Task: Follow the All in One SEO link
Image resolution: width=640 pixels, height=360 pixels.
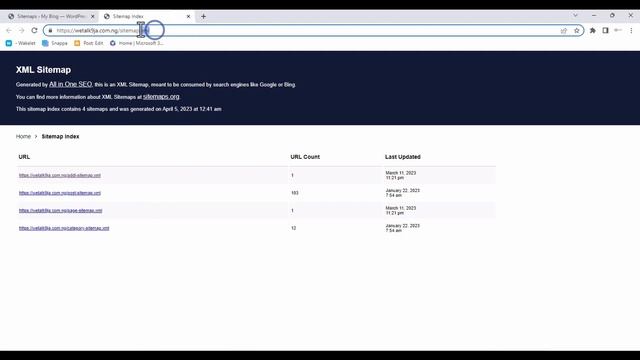Action: coord(71,84)
